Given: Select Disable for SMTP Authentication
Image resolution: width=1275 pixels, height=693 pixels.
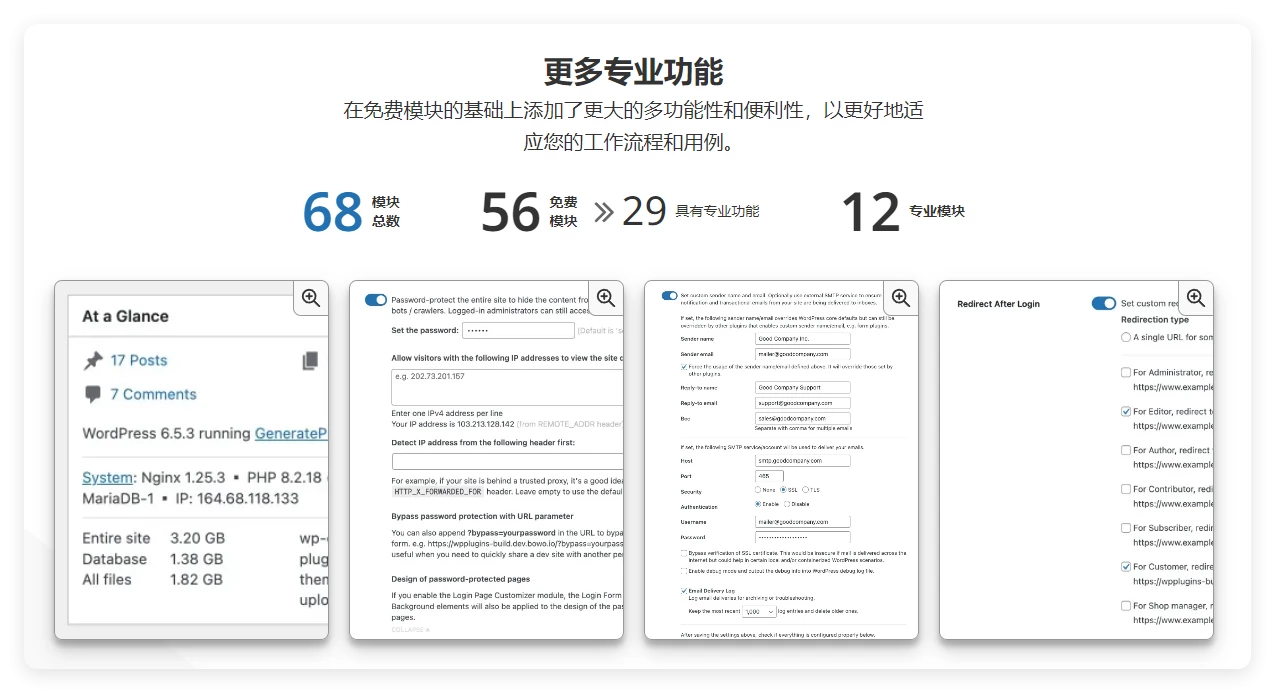Looking at the screenshot, I should point(787,504).
